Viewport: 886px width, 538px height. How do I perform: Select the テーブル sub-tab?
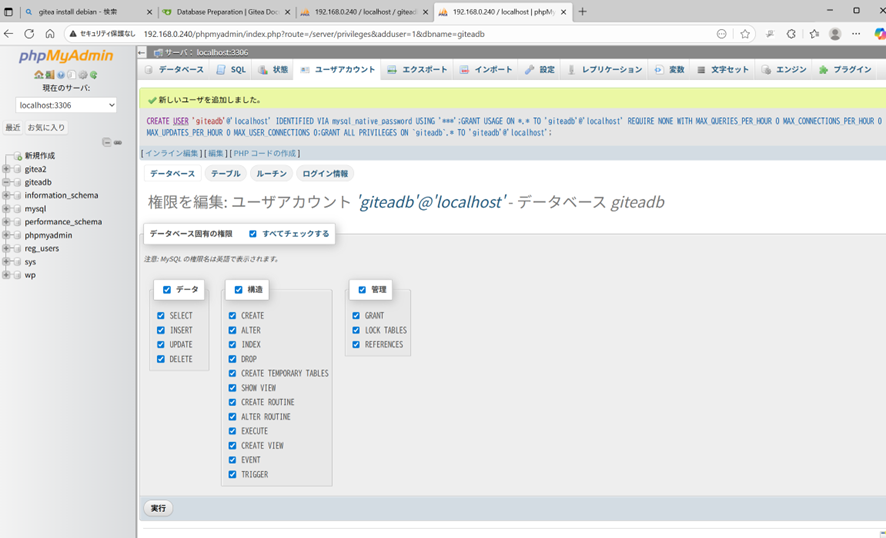point(225,173)
